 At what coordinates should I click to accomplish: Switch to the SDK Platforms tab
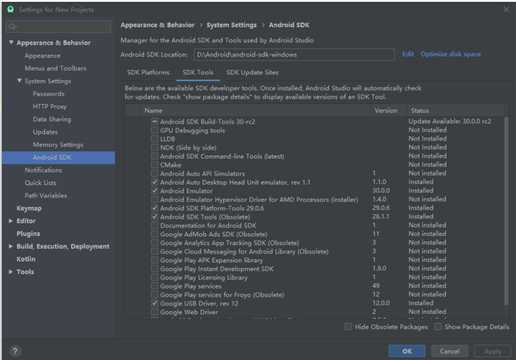(148, 72)
